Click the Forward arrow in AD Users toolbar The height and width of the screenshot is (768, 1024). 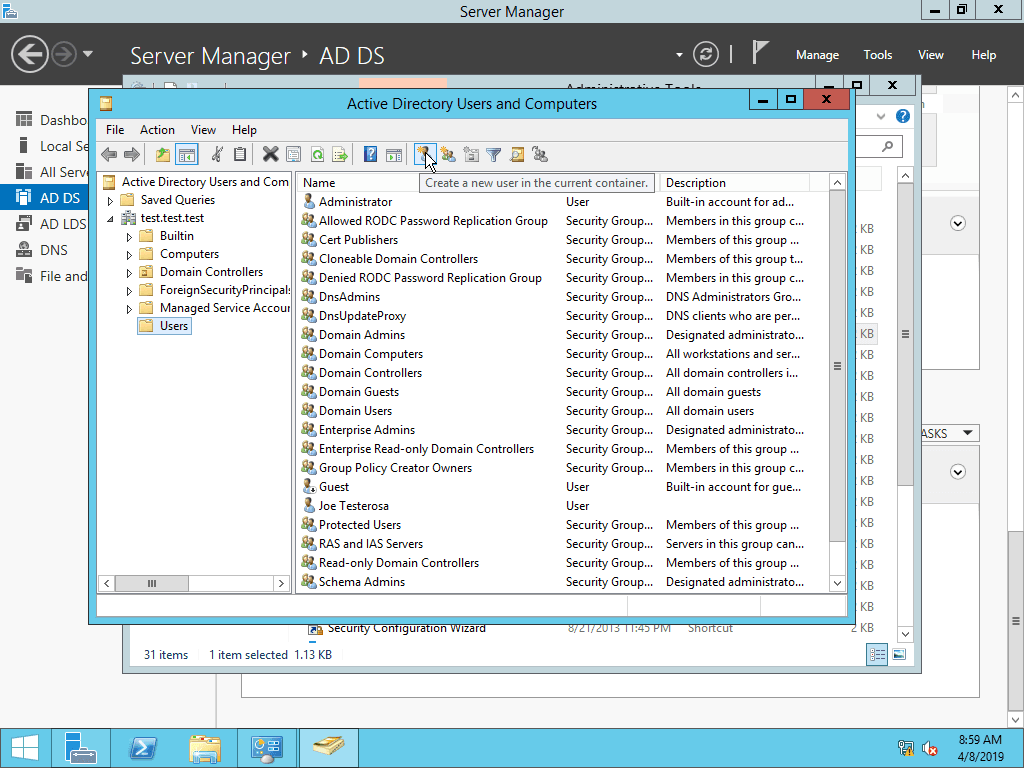pyautogui.click(x=132, y=155)
